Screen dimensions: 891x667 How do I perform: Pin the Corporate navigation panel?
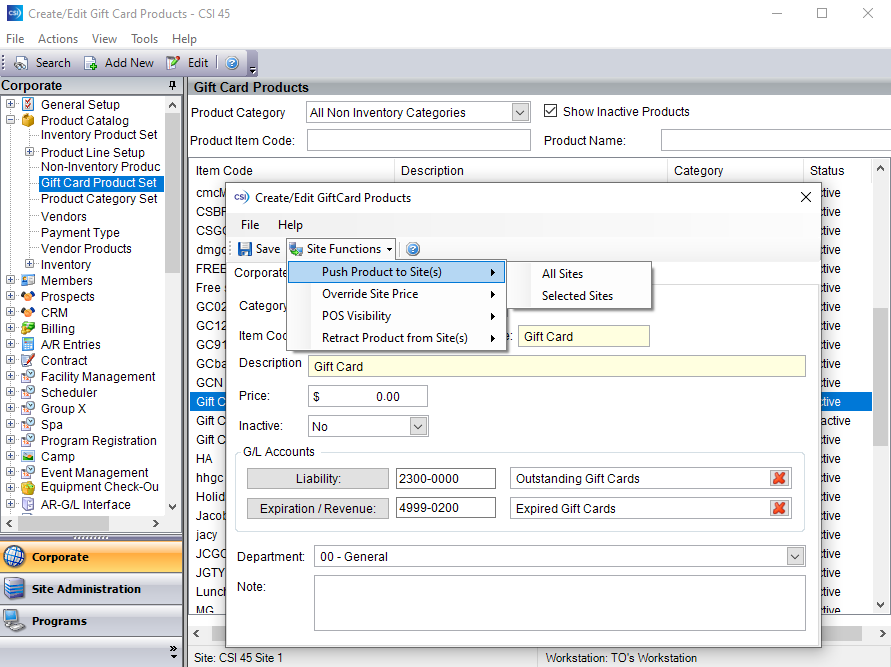(172, 86)
